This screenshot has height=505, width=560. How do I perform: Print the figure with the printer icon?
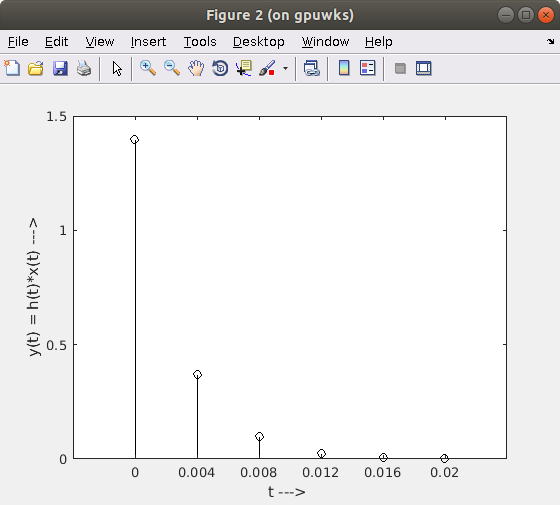click(84, 68)
